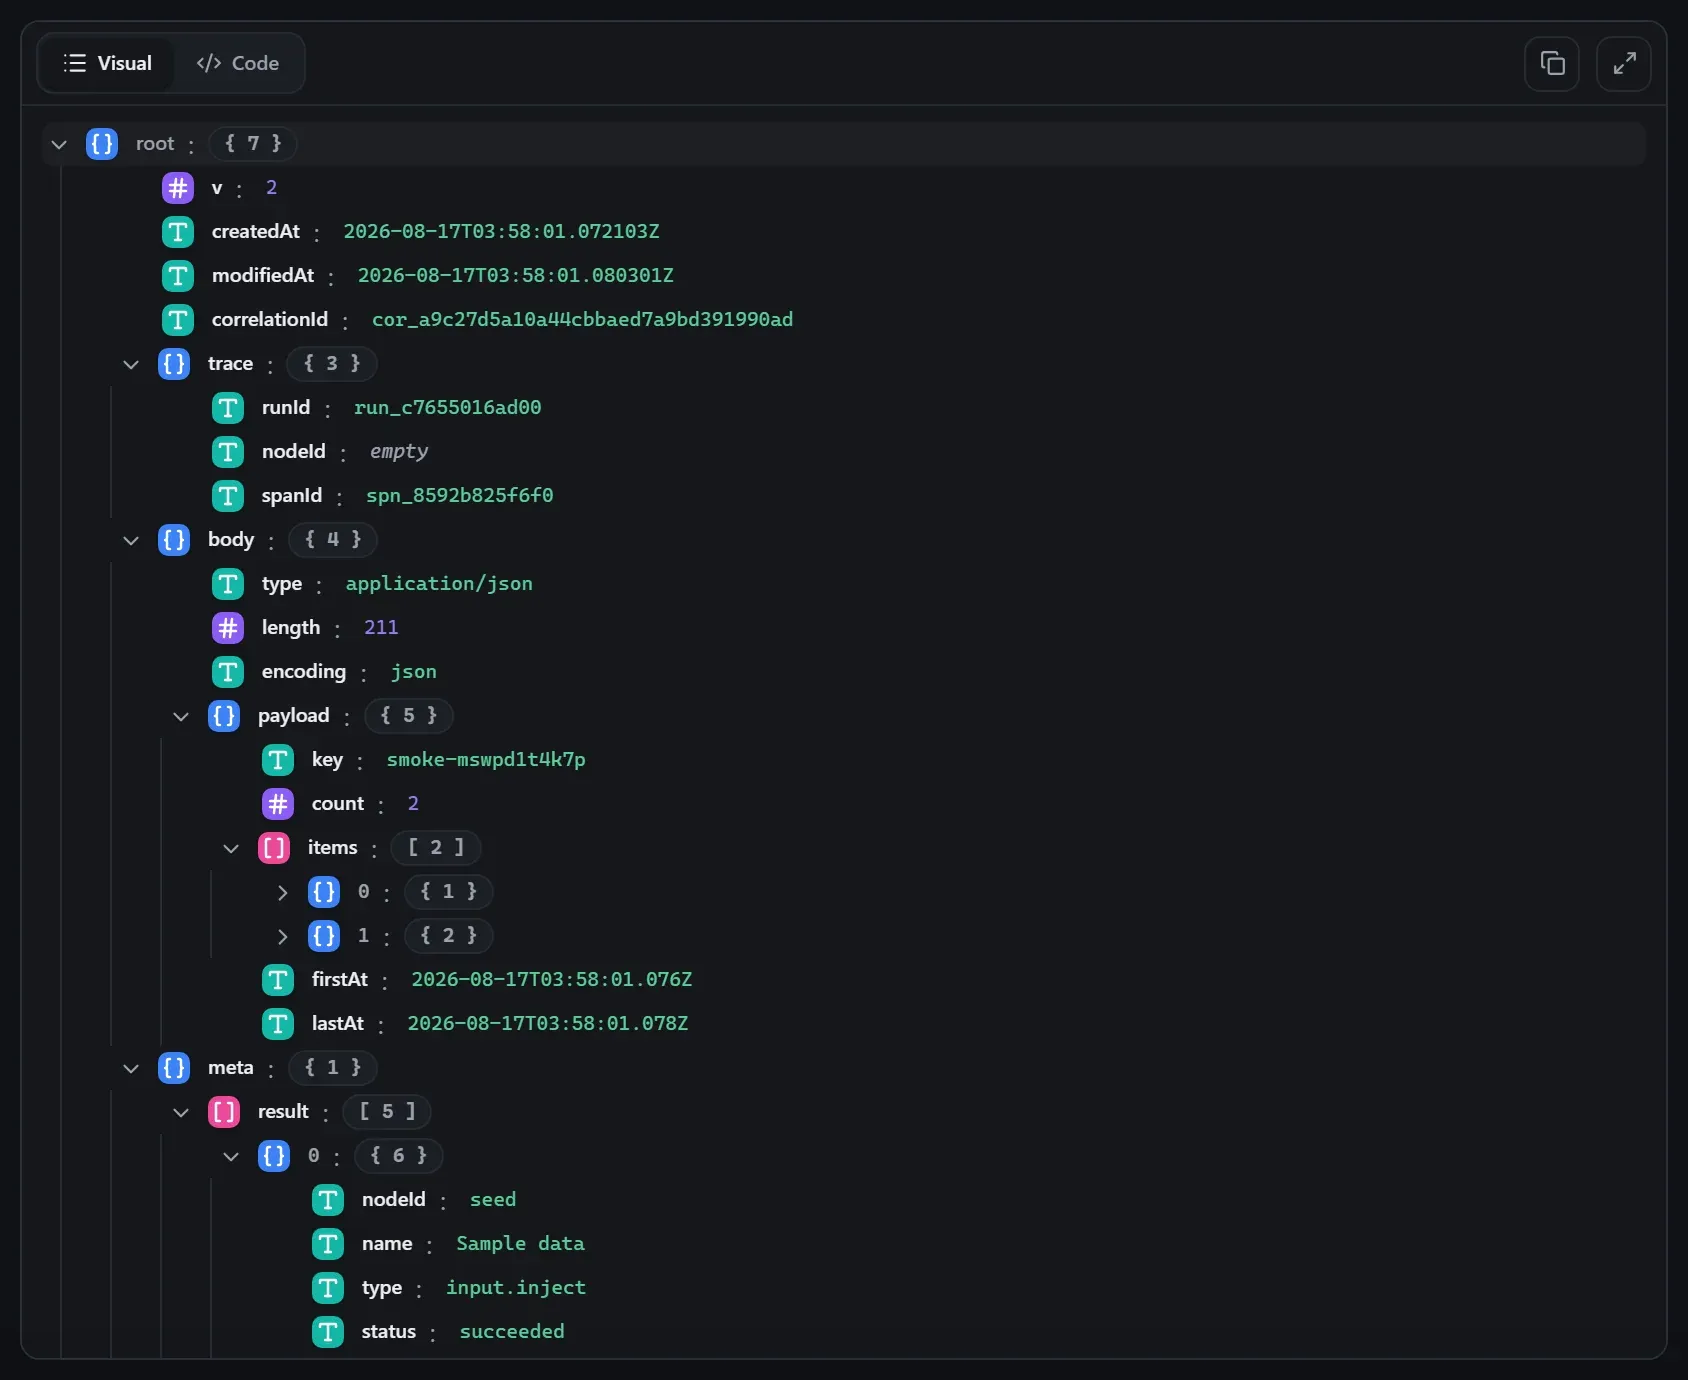Image resolution: width=1688 pixels, height=1380 pixels.
Task: Select the lastAt value ending 078Z
Action: [x=548, y=1024]
